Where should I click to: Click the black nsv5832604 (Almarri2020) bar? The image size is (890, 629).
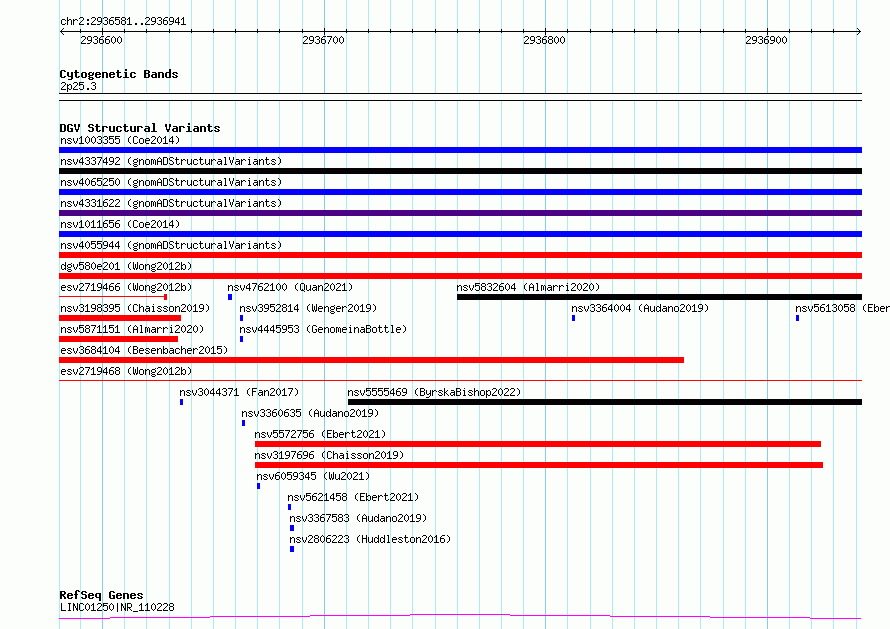pos(660,297)
